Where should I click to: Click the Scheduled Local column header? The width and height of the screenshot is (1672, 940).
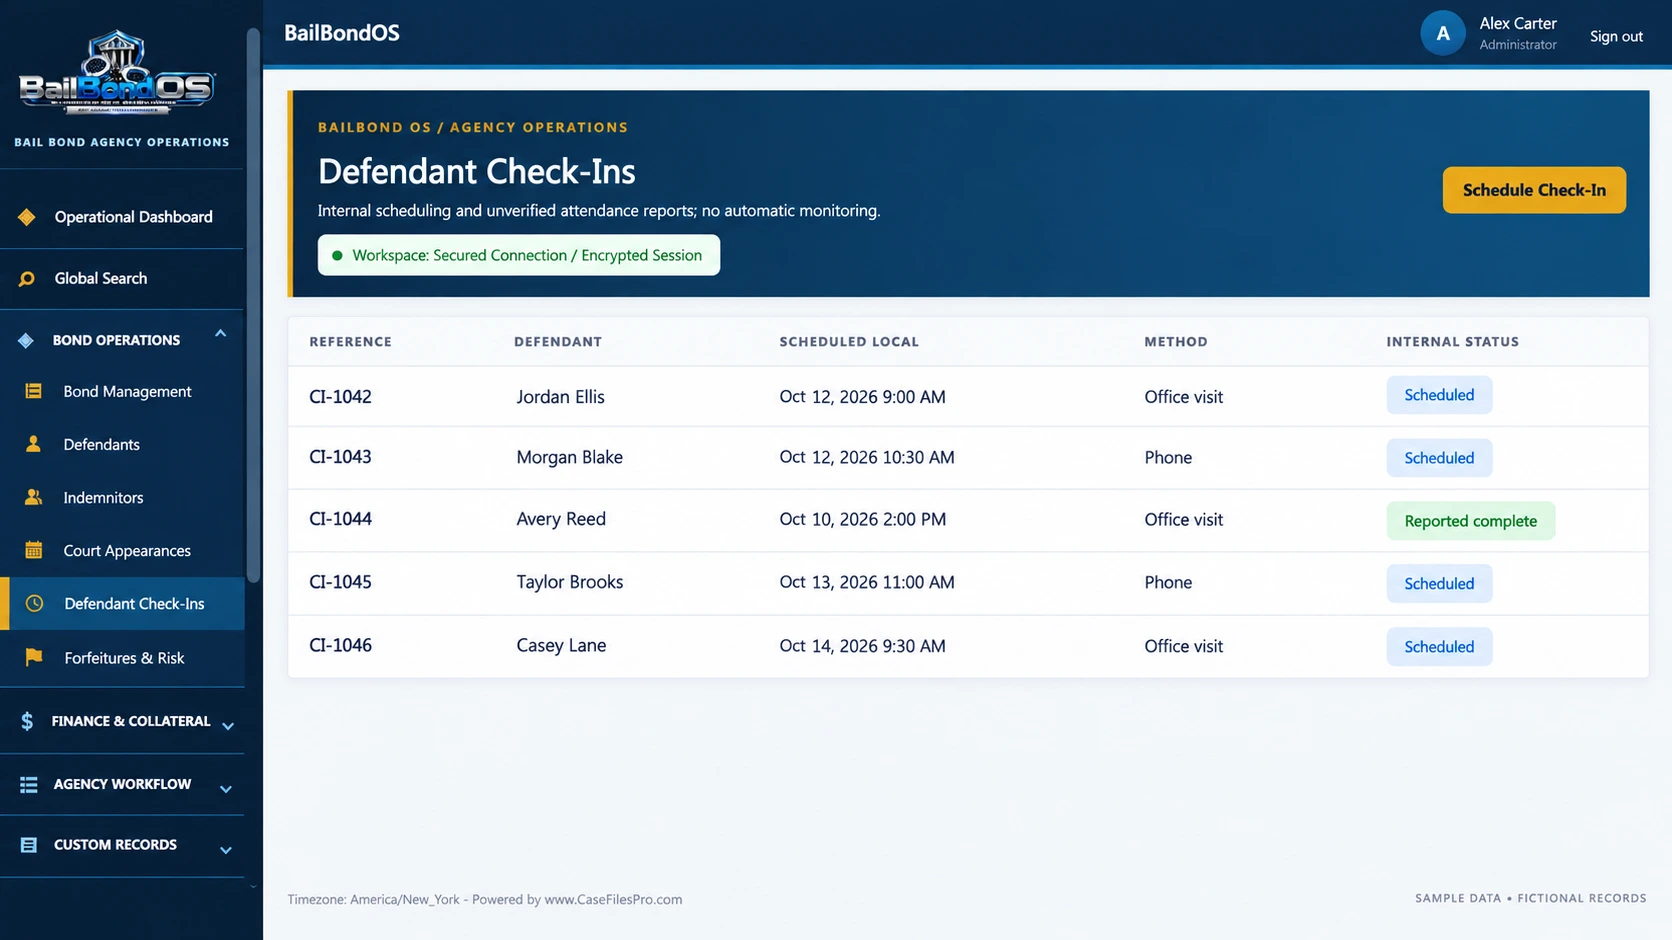pos(849,342)
